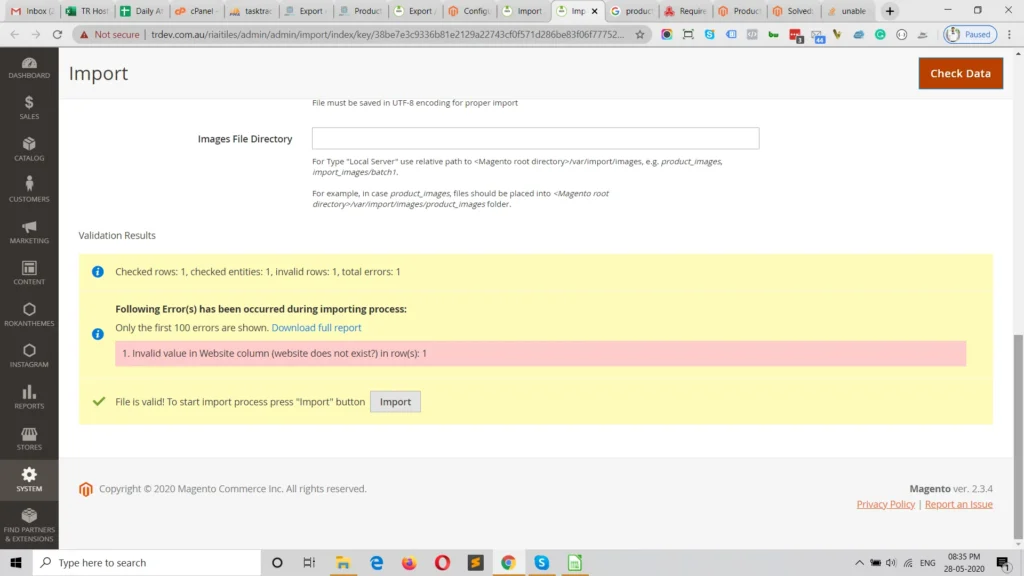Click the Check Data button

click(x=960, y=73)
